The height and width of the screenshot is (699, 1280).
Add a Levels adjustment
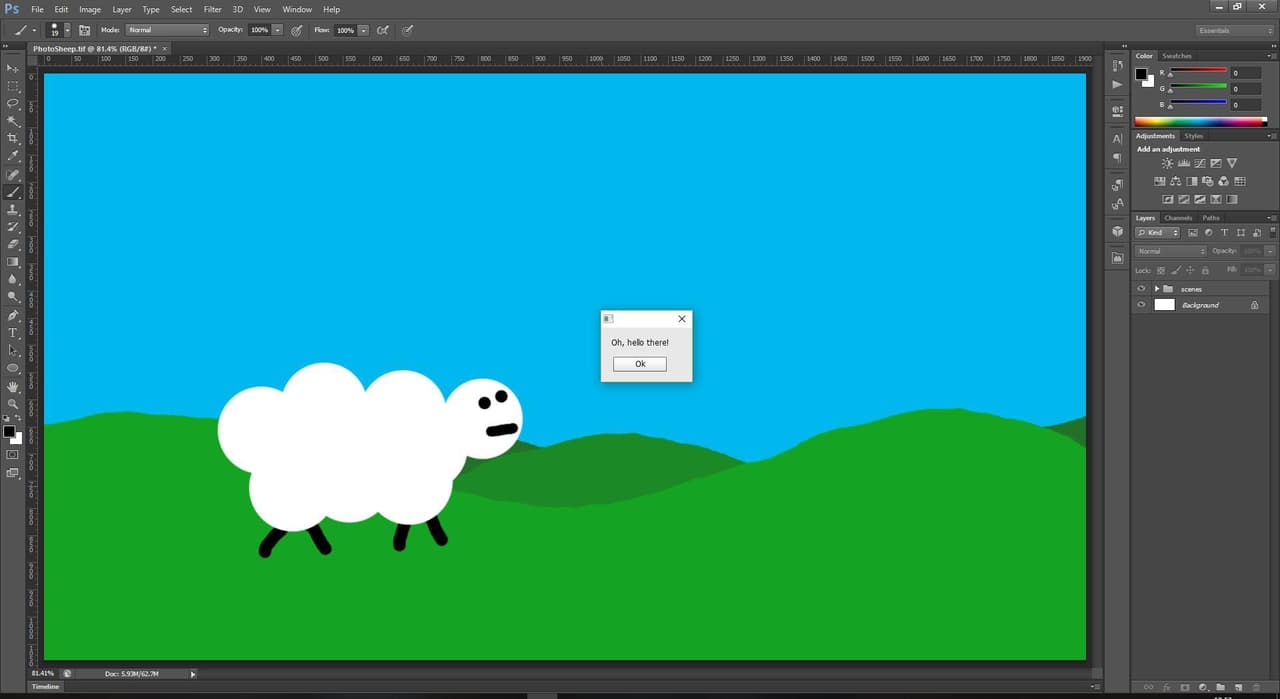[x=1184, y=163]
